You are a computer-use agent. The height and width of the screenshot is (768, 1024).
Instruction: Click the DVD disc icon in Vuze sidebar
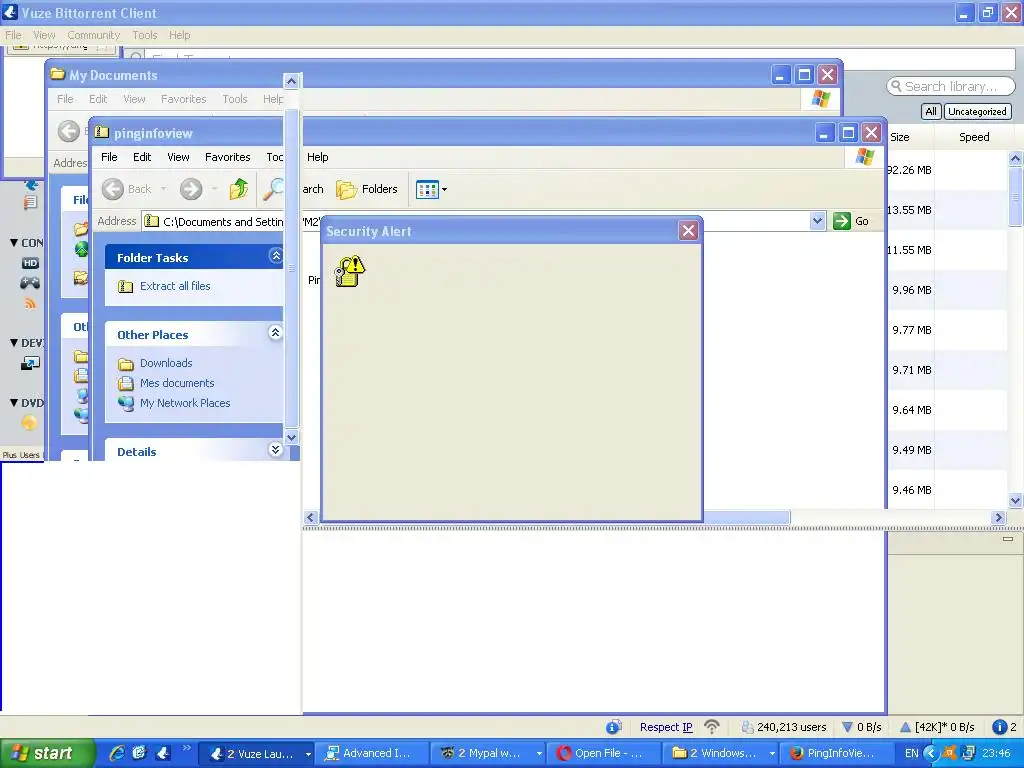click(x=29, y=423)
